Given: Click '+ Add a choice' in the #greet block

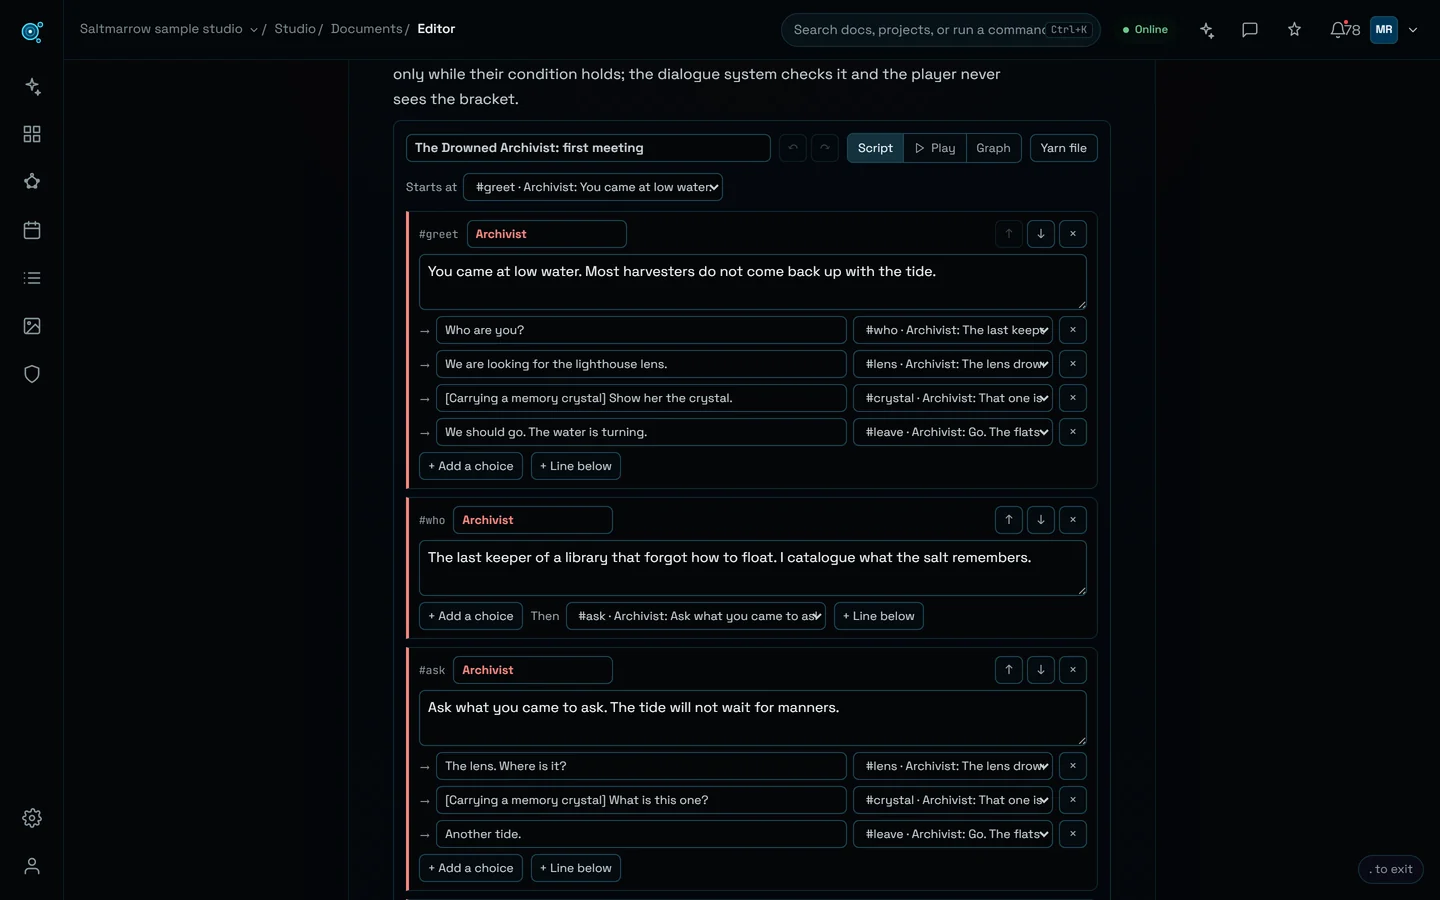Looking at the screenshot, I should pyautogui.click(x=471, y=466).
